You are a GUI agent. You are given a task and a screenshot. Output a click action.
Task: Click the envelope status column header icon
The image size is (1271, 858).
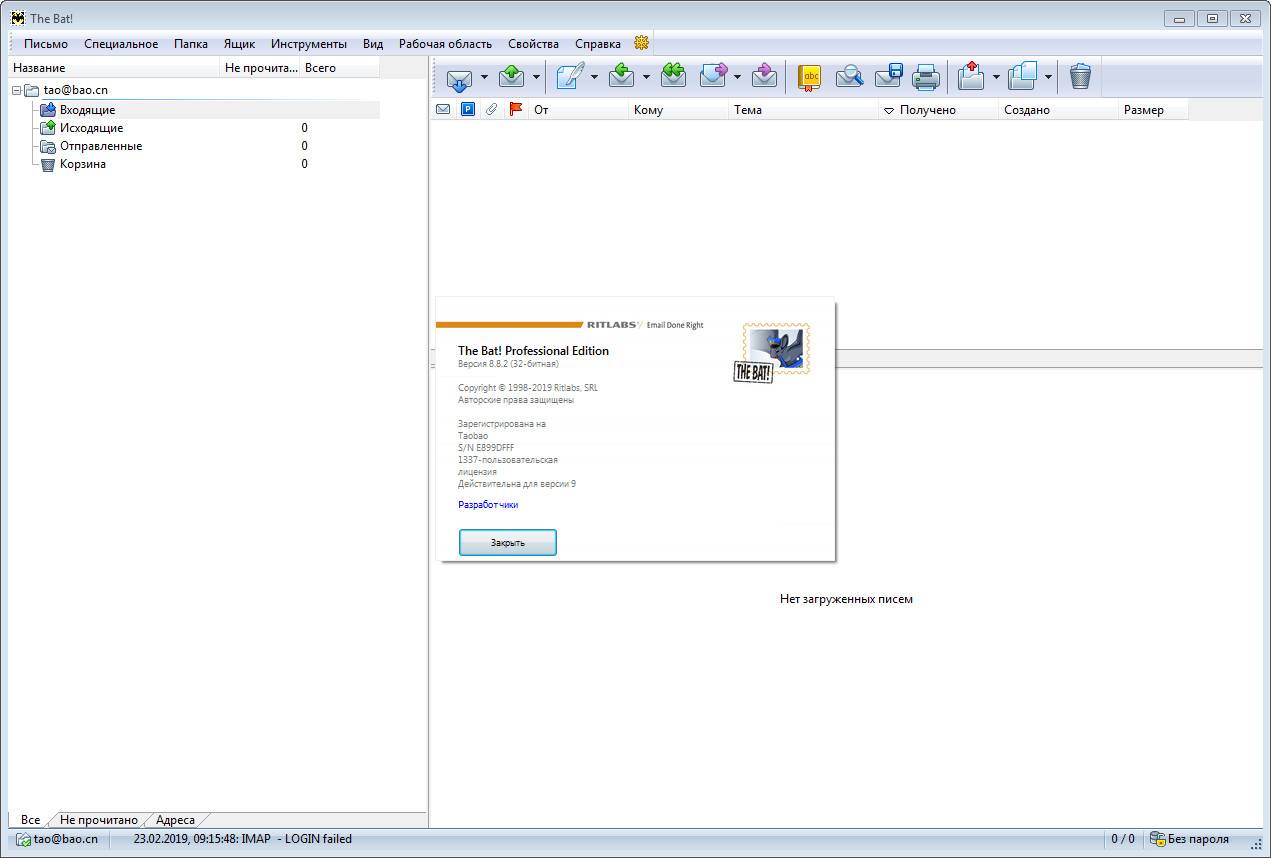coord(443,110)
